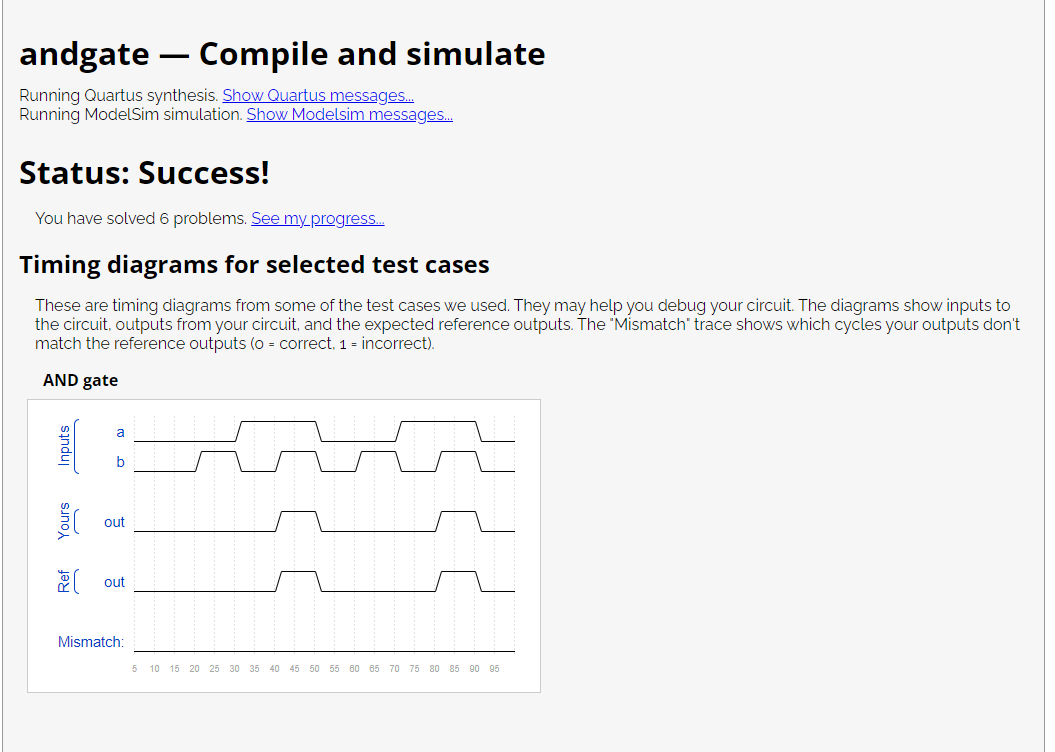
Task: Click the 'Ref' group label
Action: pos(64,581)
